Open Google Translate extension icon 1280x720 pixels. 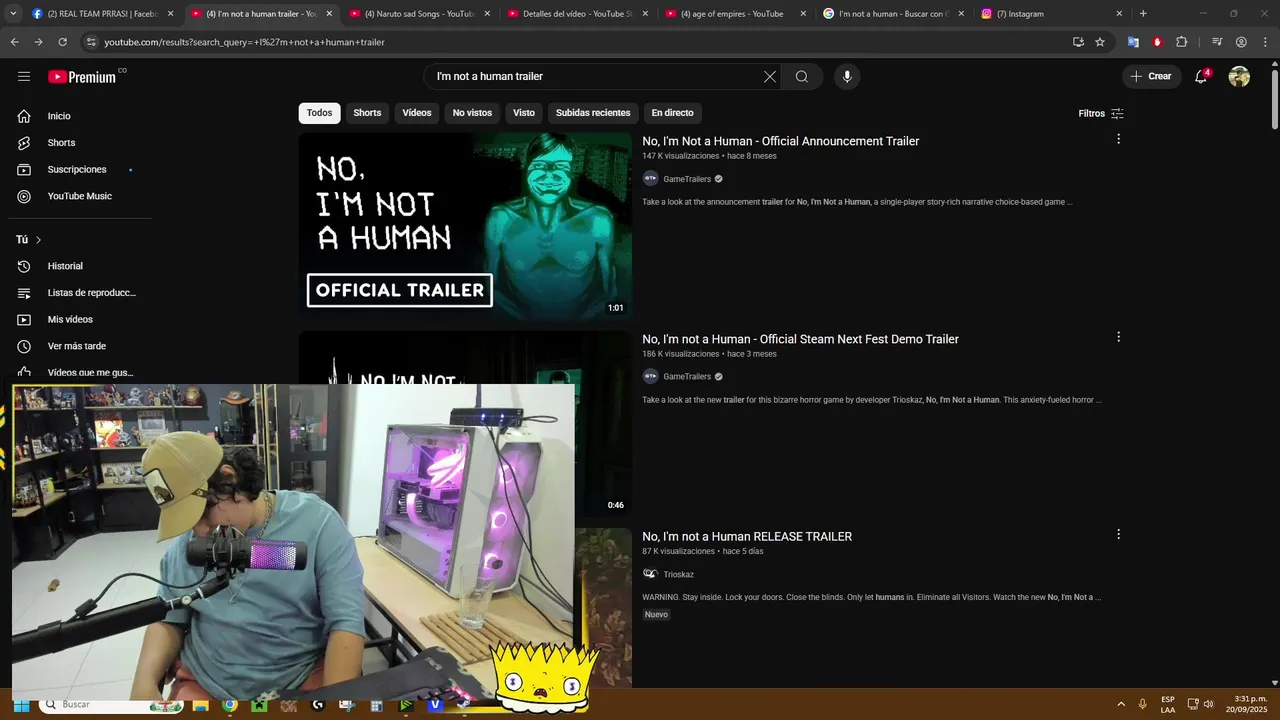[x=1133, y=42]
